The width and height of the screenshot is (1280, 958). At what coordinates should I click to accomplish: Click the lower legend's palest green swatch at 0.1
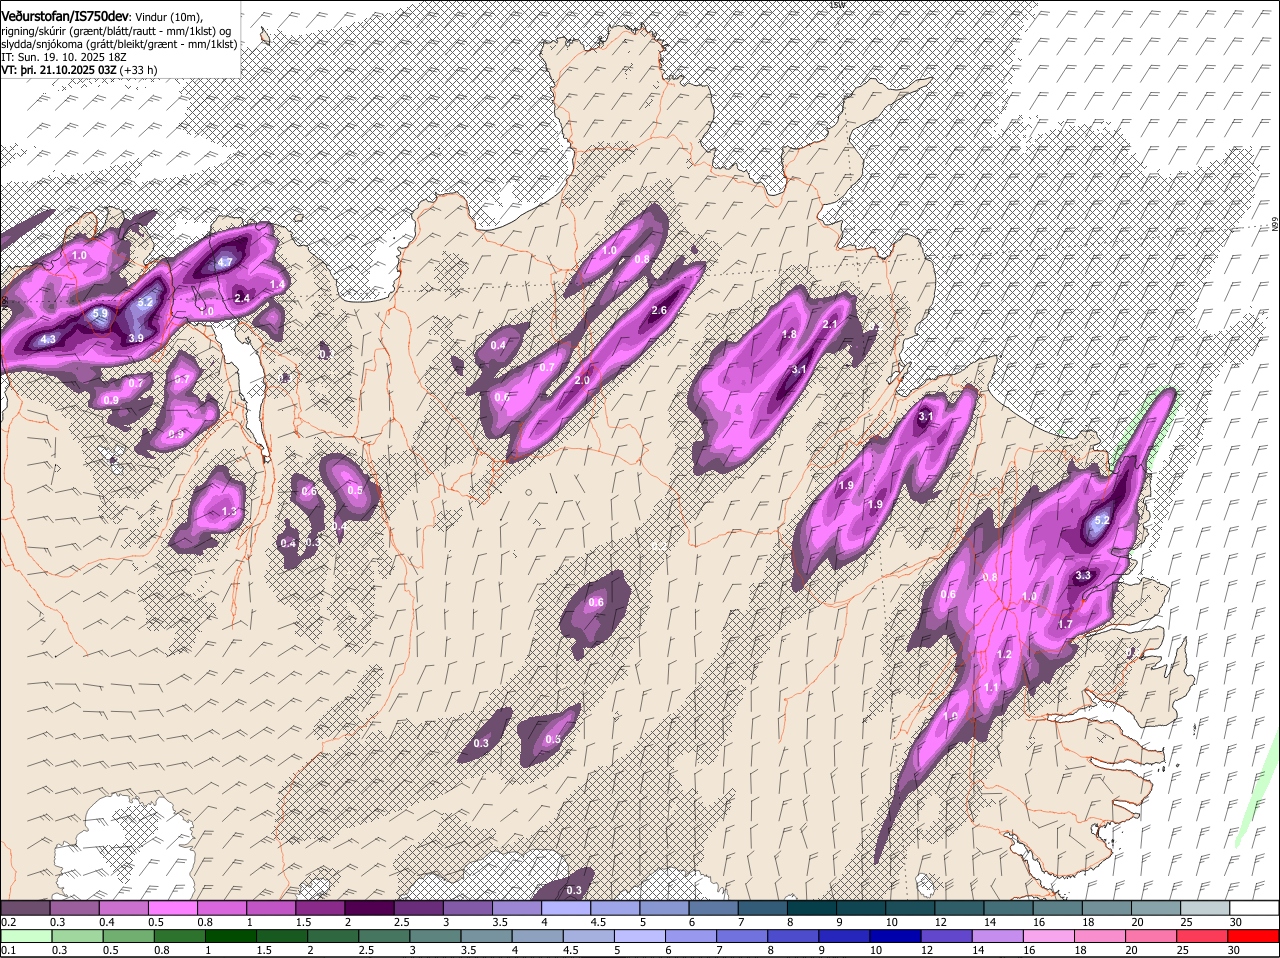(25, 937)
